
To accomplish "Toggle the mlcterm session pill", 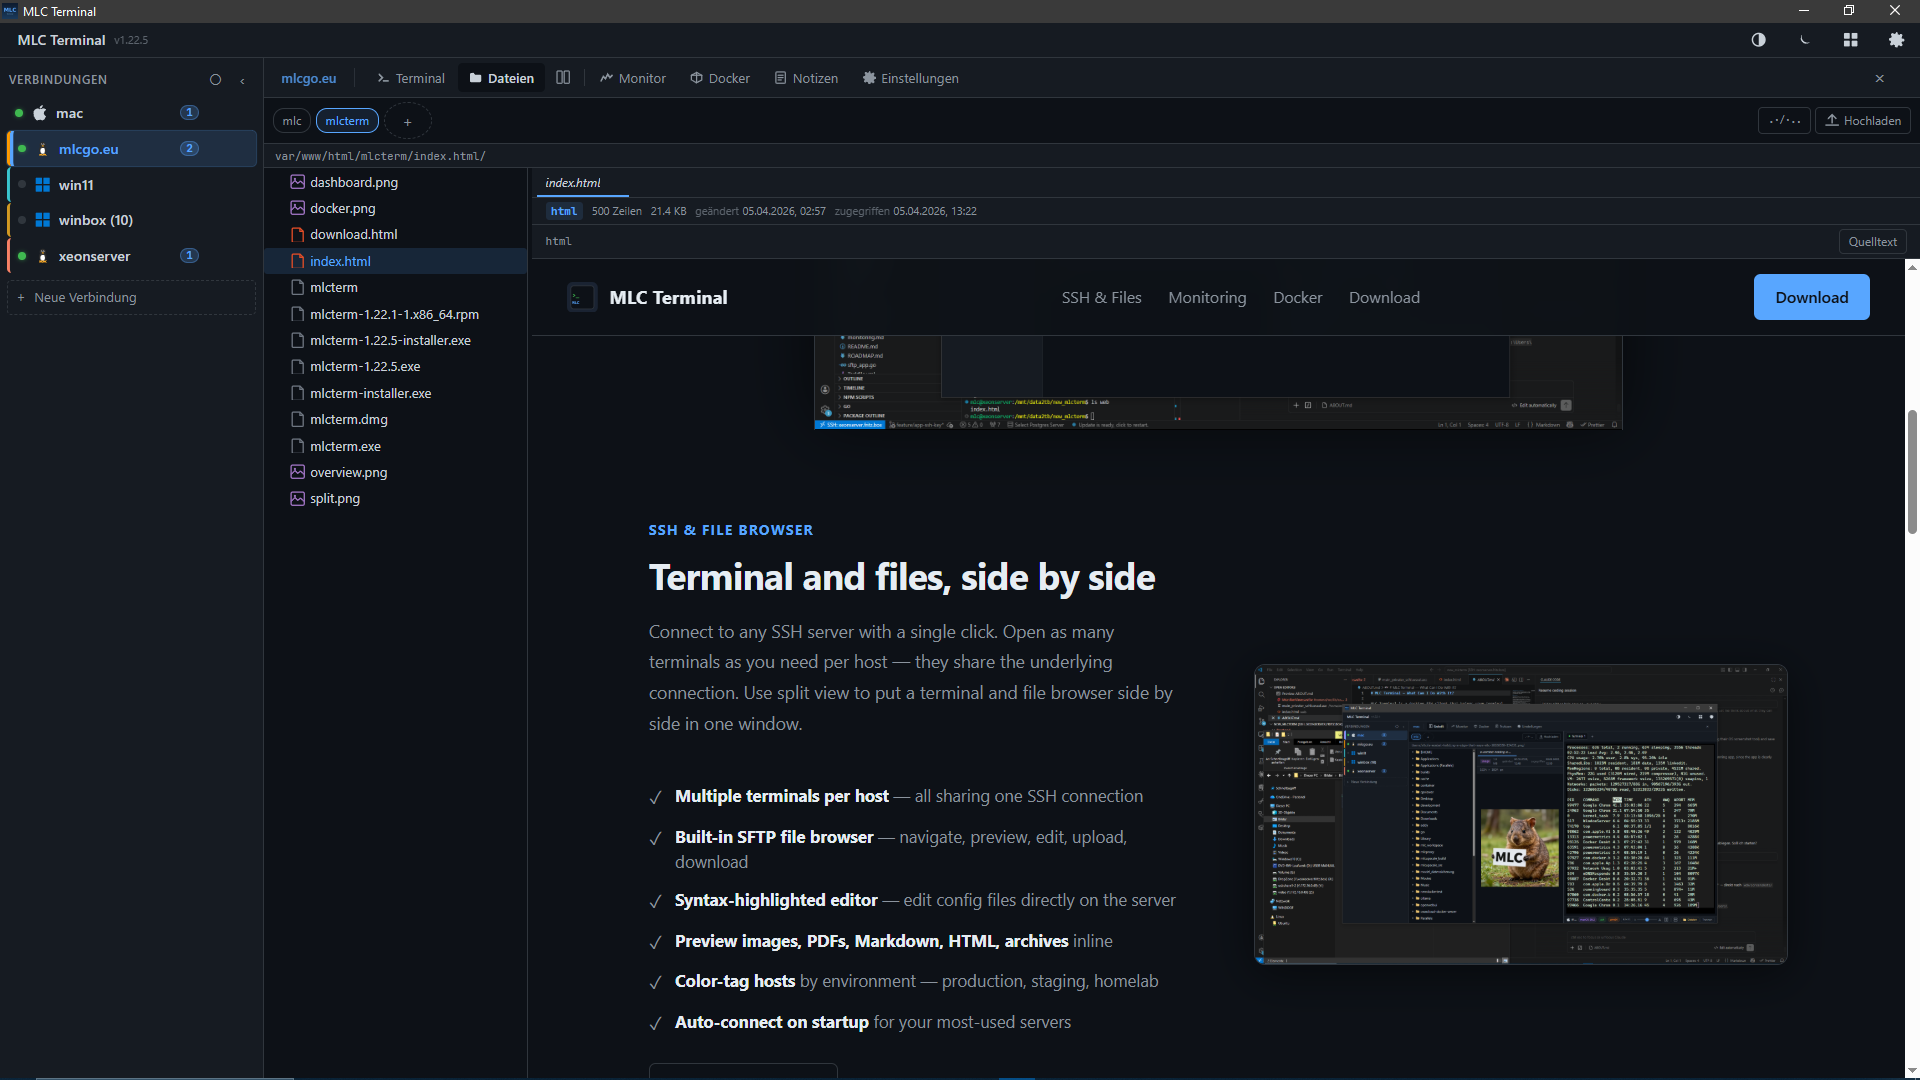I will click(x=347, y=120).
